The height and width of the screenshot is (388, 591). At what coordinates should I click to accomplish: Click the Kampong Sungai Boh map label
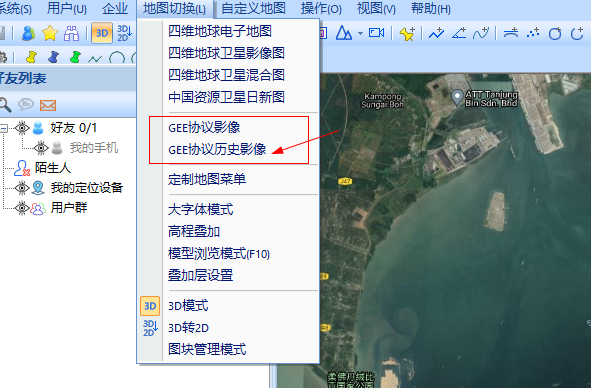point(383,100)
